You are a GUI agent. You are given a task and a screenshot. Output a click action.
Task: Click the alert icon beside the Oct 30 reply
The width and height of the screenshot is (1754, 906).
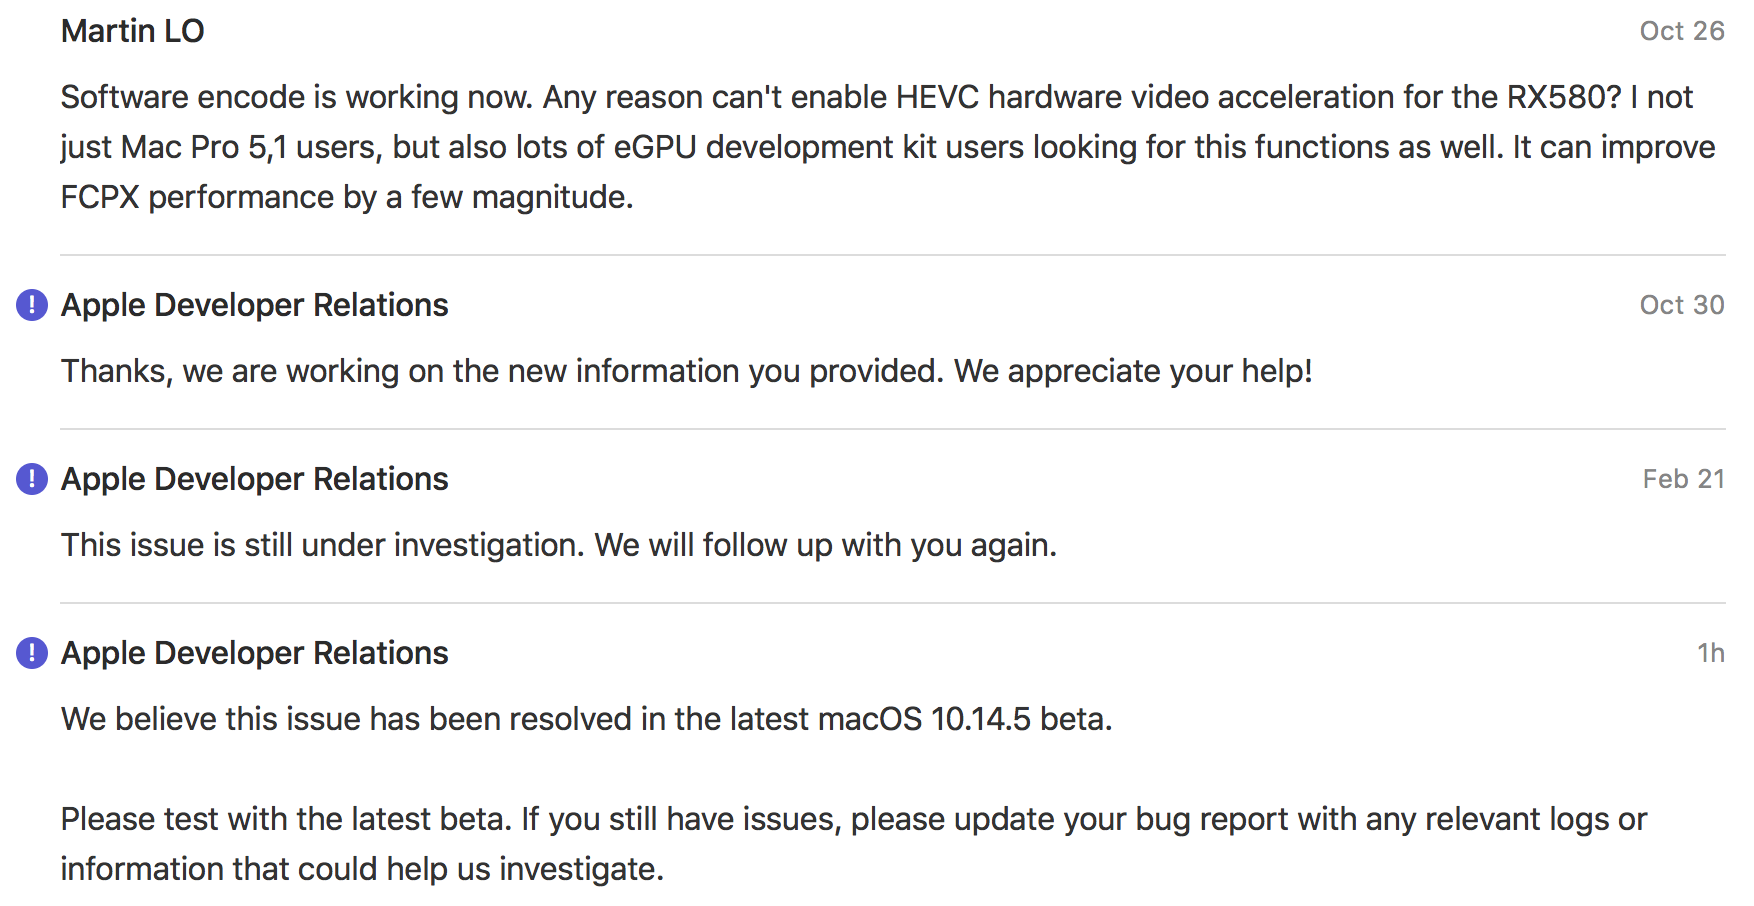point(32,305)
